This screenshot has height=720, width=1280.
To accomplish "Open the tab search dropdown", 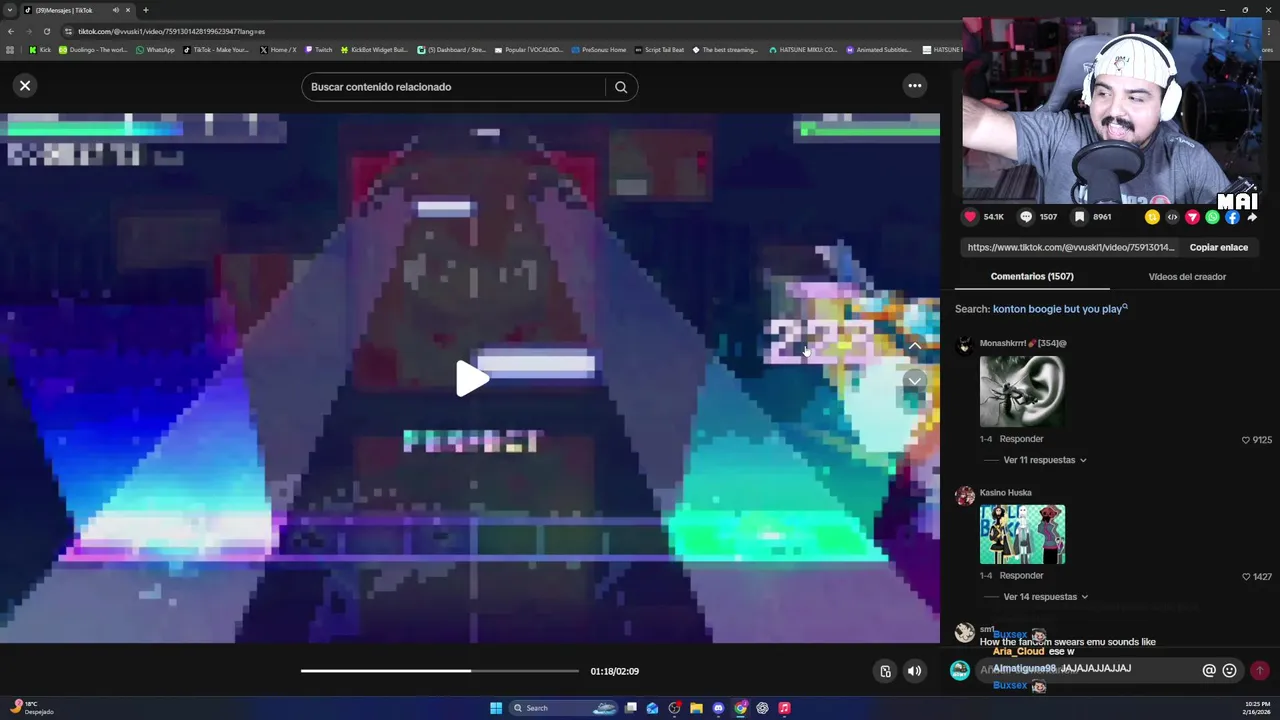I will (10, 10).
